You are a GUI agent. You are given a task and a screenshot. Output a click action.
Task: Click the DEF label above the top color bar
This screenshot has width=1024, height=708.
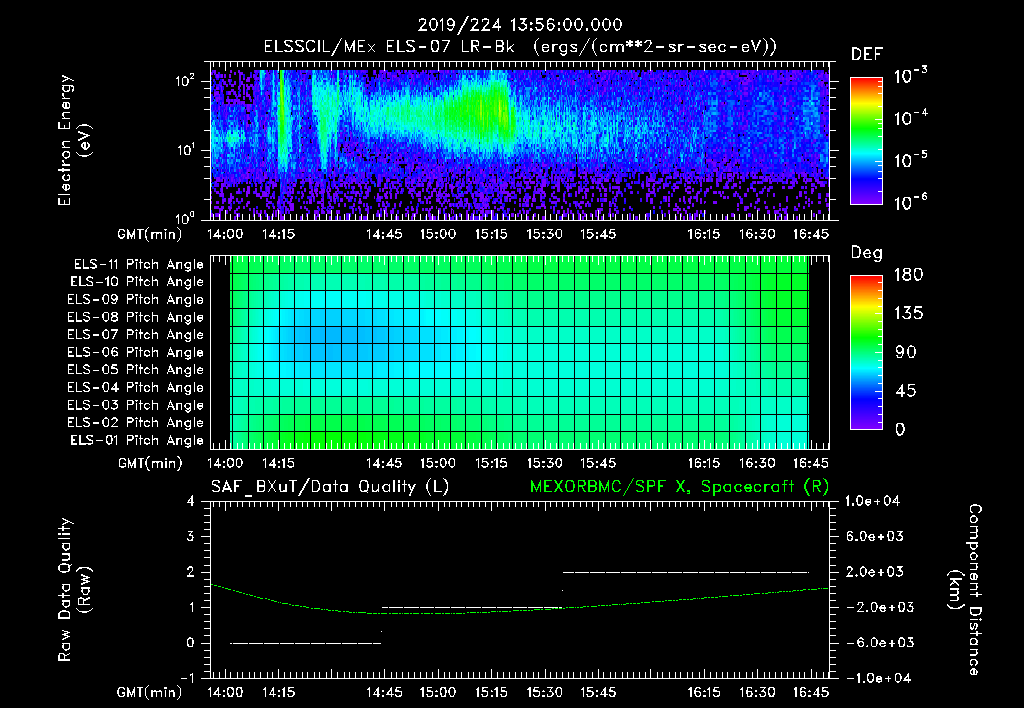coord(867,54)
